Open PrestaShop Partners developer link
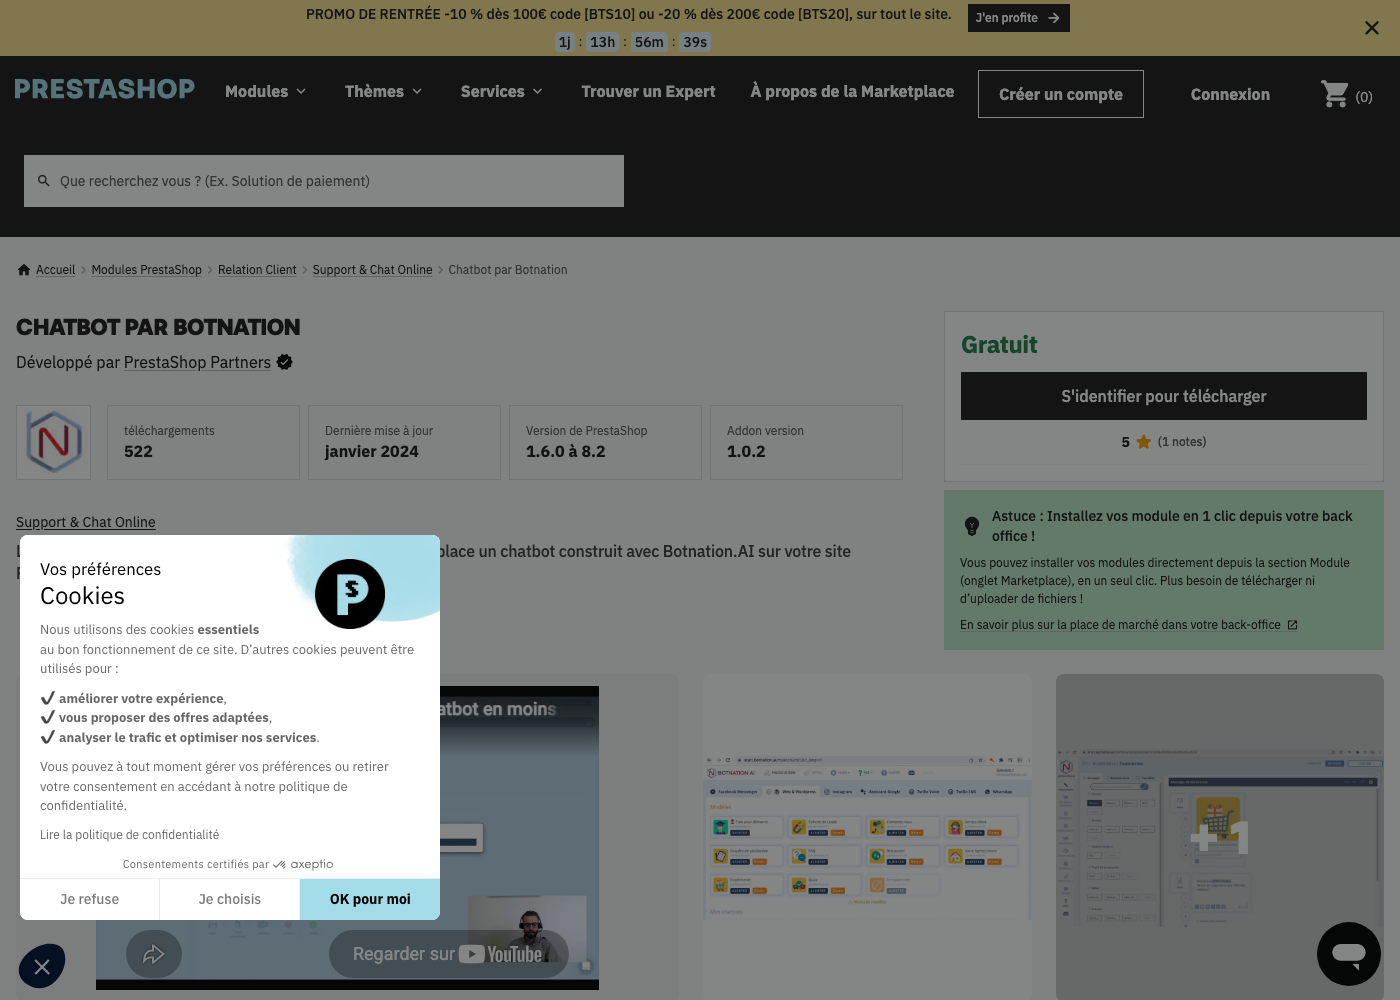This screenshot has width=1400, height=1000. pos(197,362)
